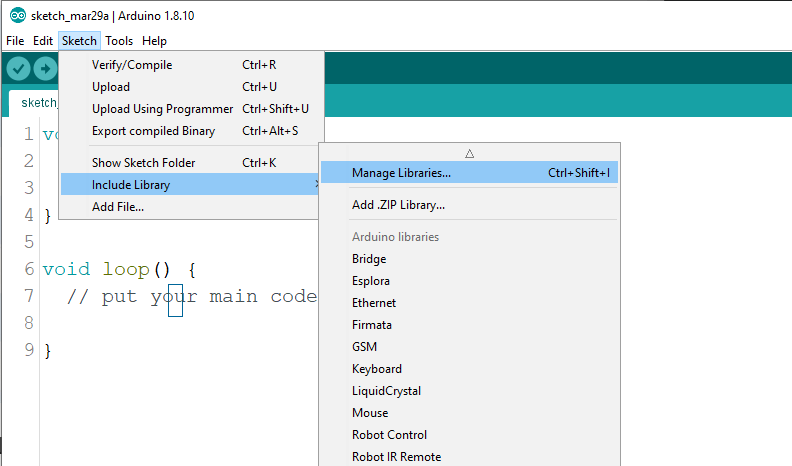Close the open Sketch menu
The width and height of the screenshot is (792, 466).
[79, 41]
